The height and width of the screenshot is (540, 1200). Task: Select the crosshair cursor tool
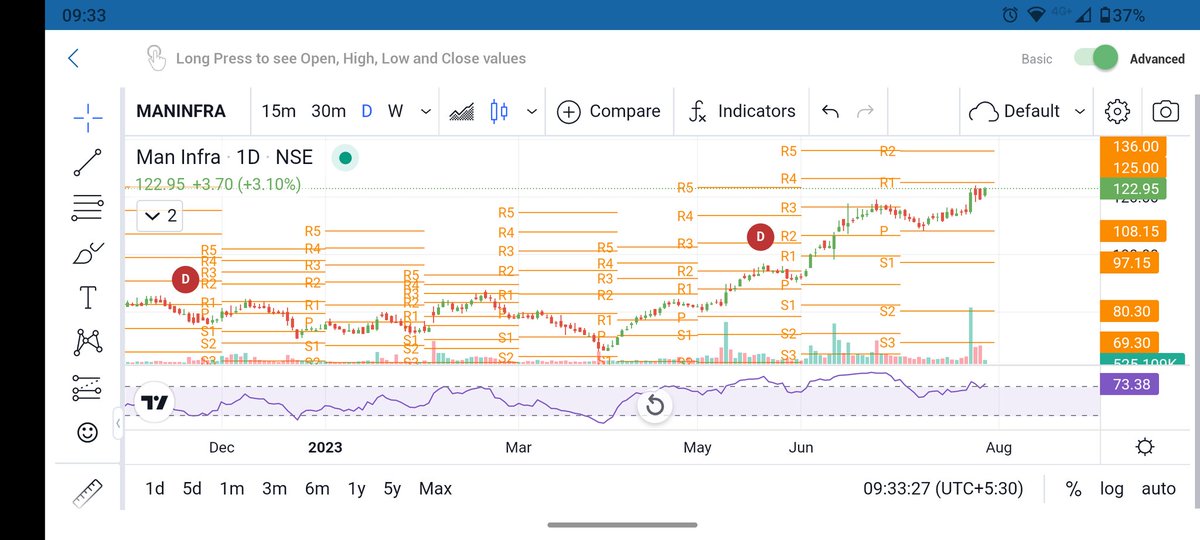[88, 118]
